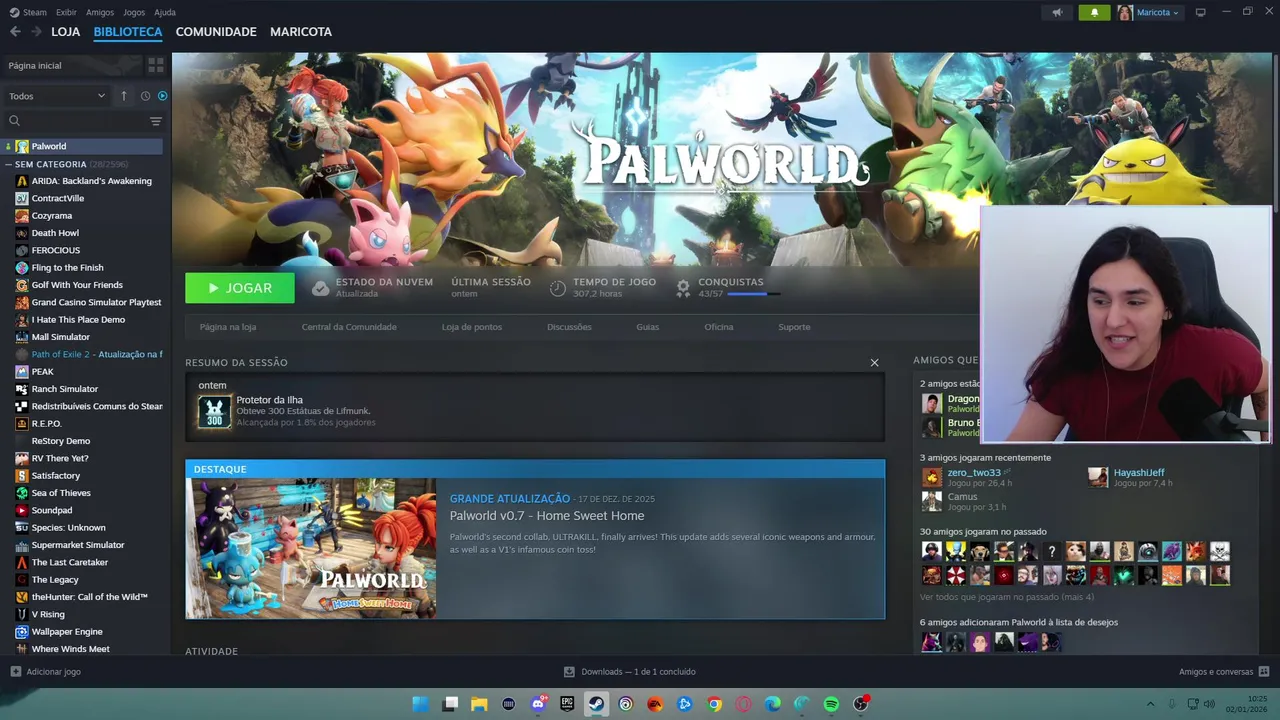Viewport: 1280px width, 720px height.
Task: Open the cloud status icon
Action: (320, 288)
